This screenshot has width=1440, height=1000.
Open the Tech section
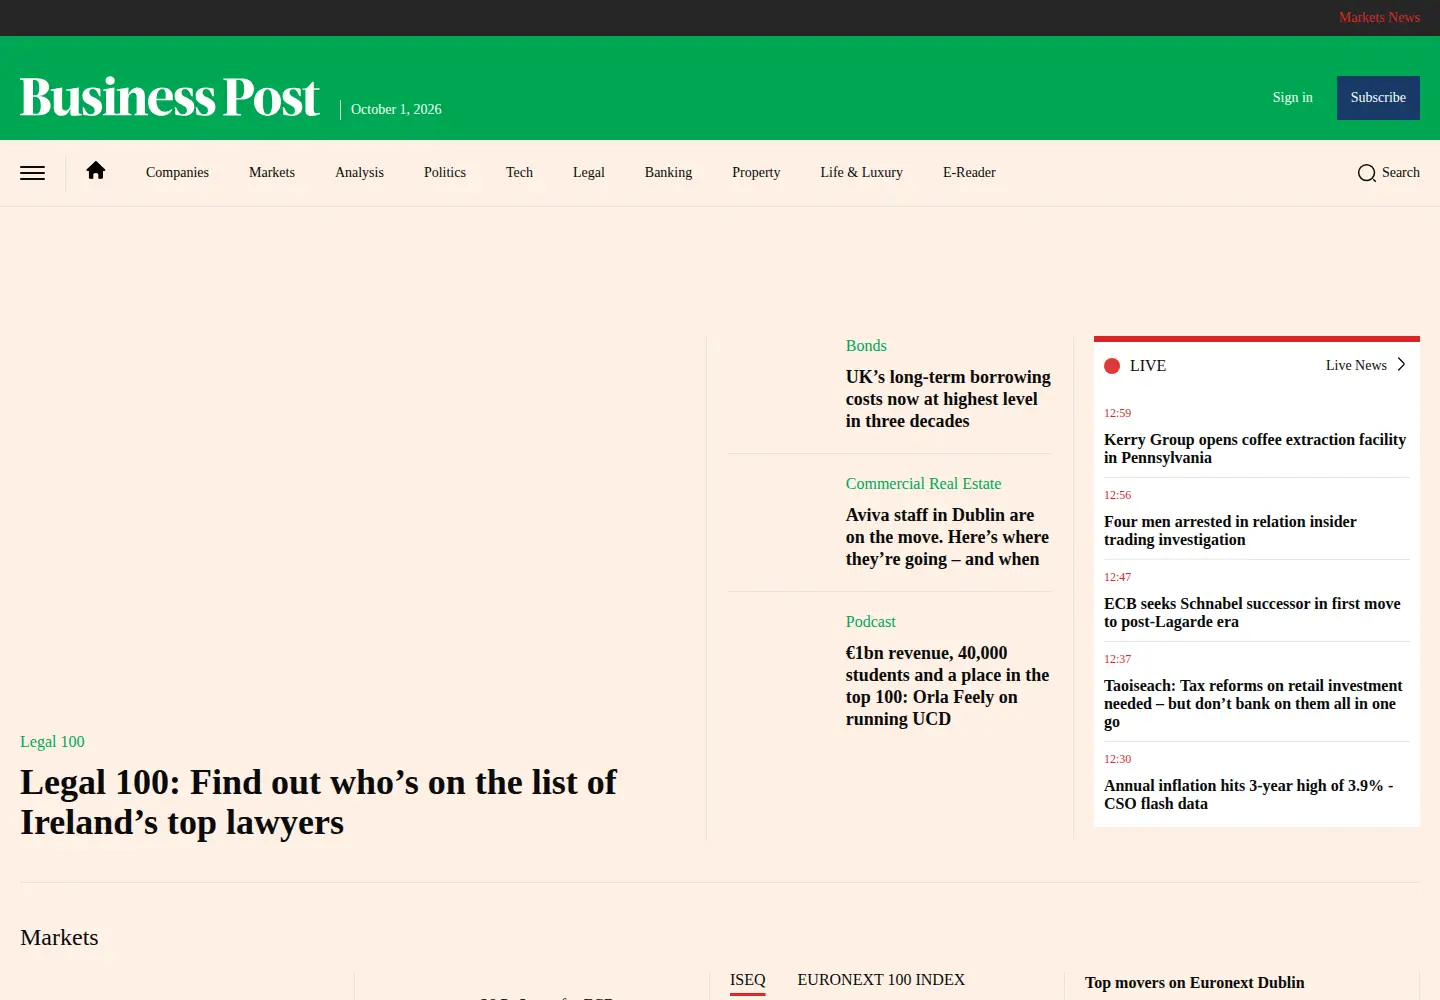tap(519, 173)
